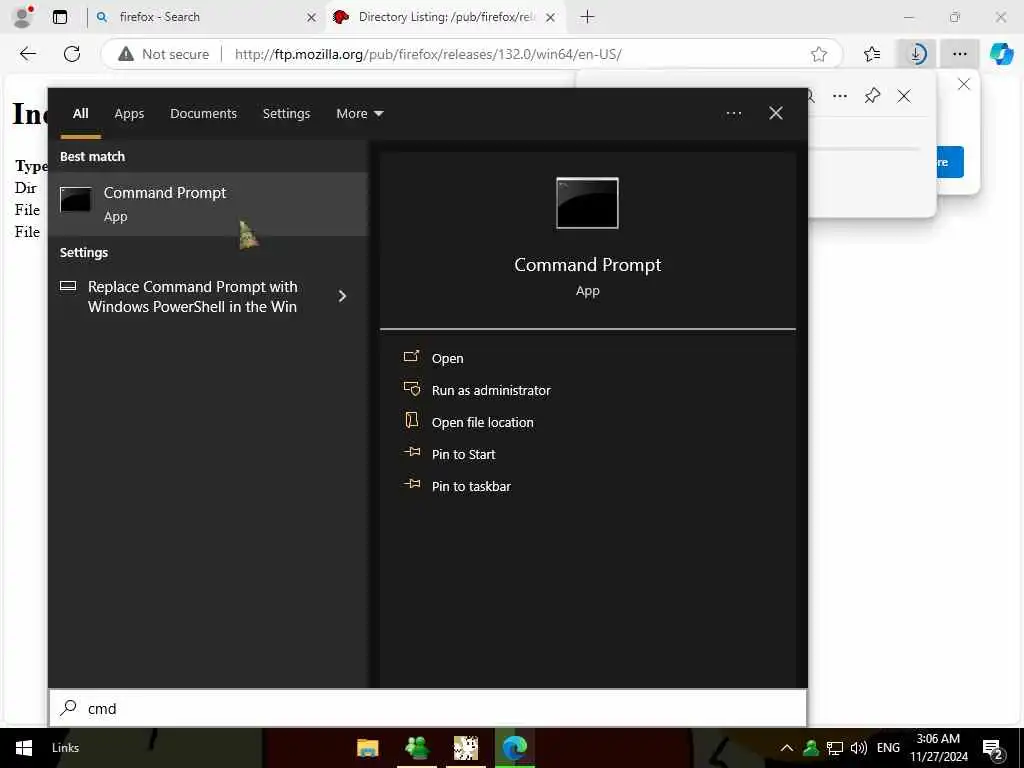Open Command Prompt best match result
The image size is (1024, 768).
click(x=208, y=204)
